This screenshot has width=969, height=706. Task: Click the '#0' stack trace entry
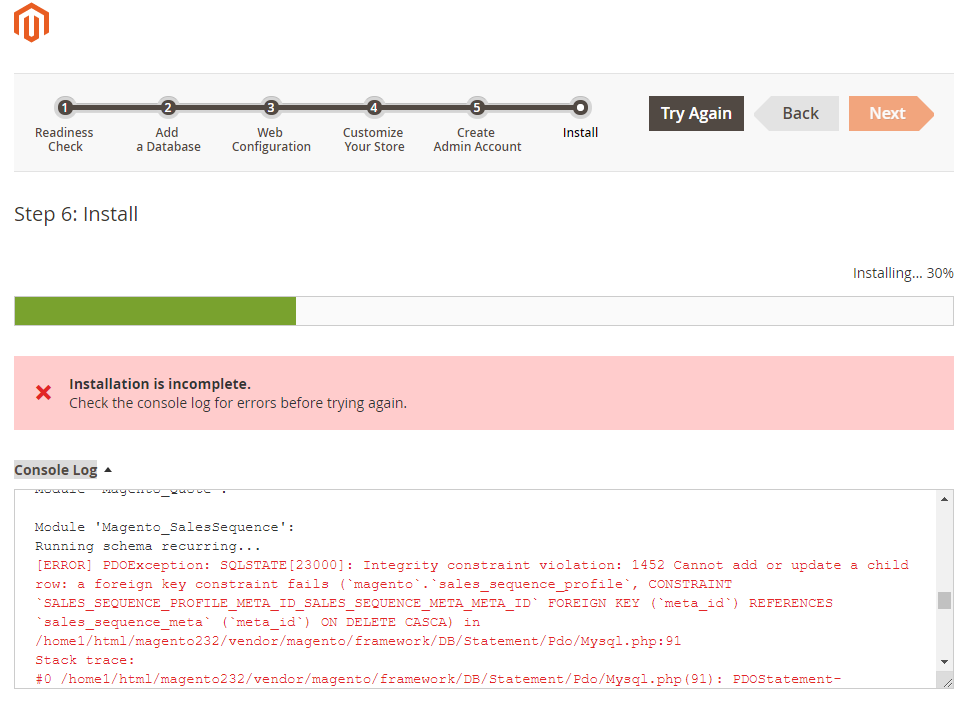pyautogui.click(x=438, y=679)
